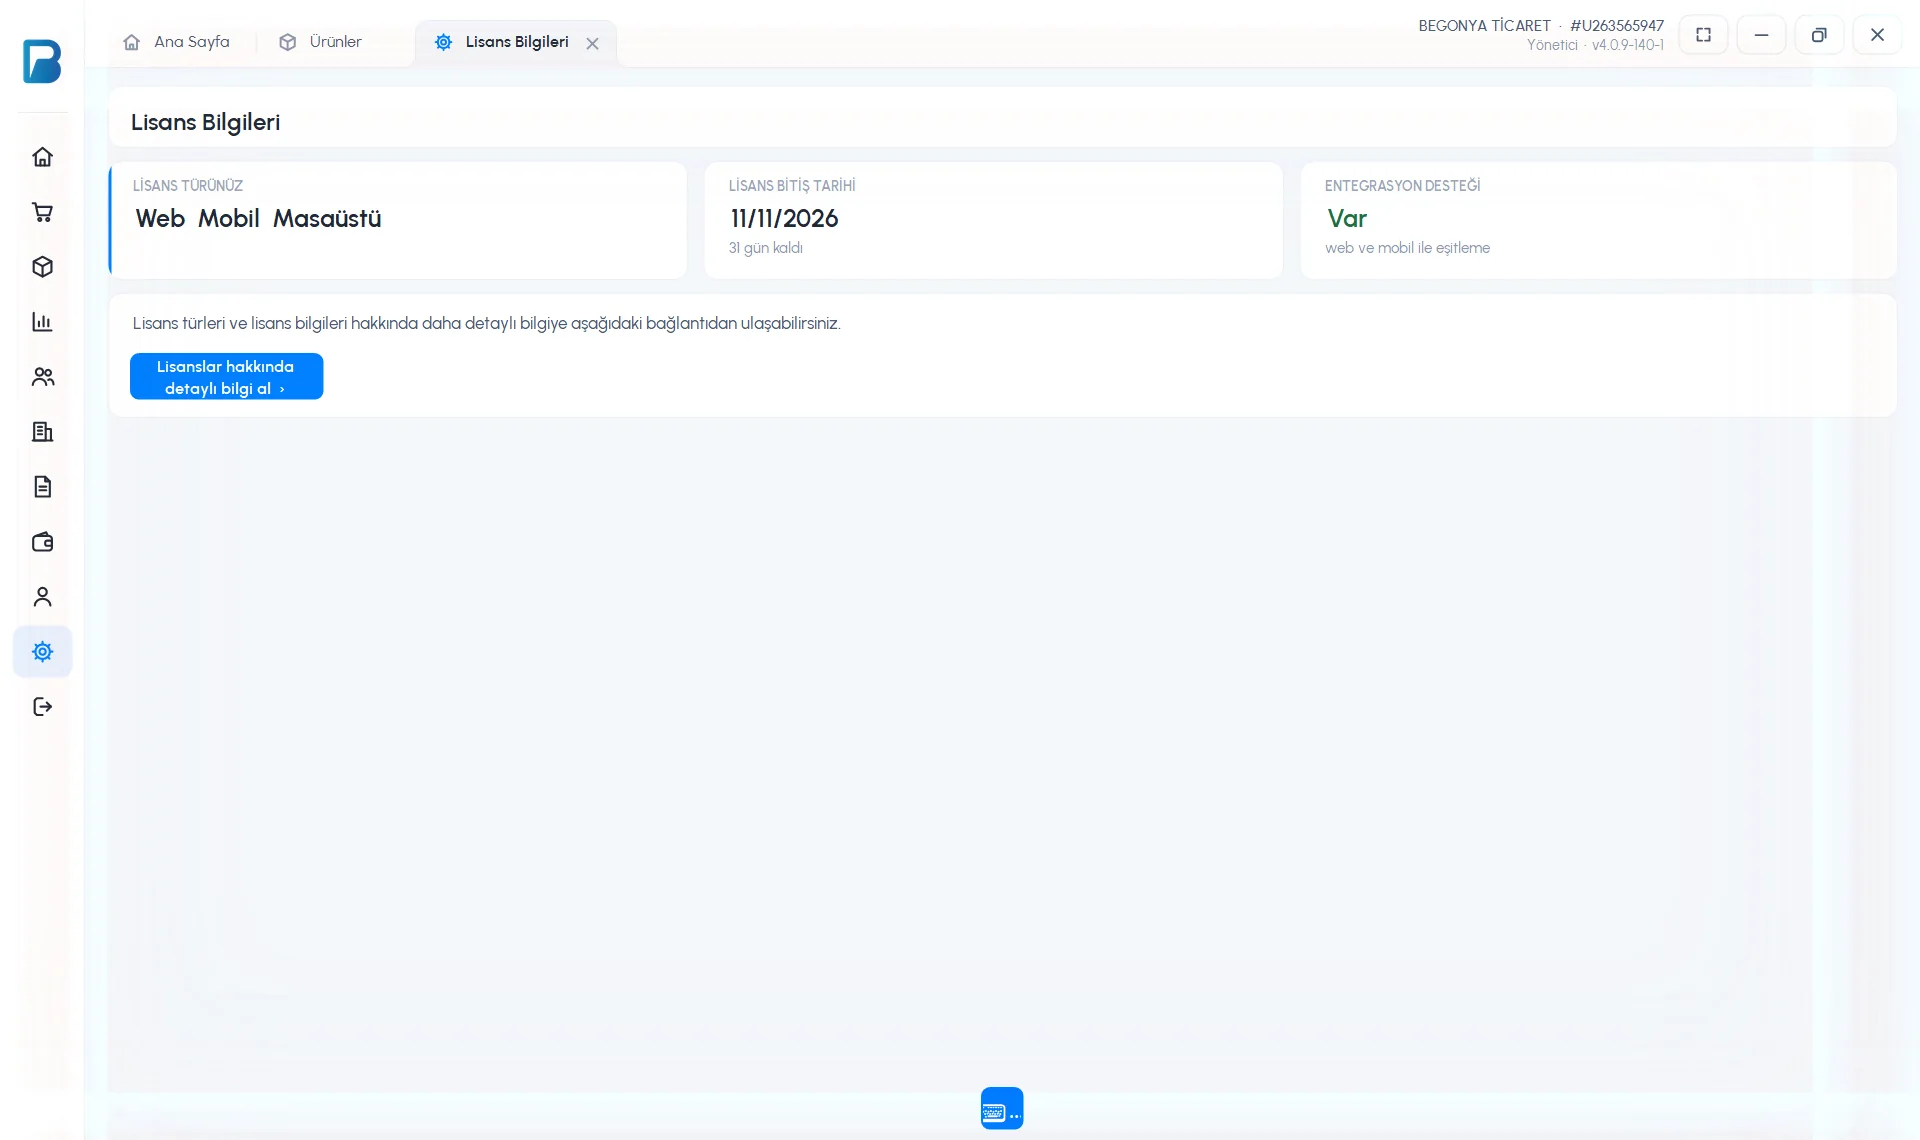Switch to the Ana Sayfa tab
This screenshot has height=1140, width=1920.
click(177, 42)
